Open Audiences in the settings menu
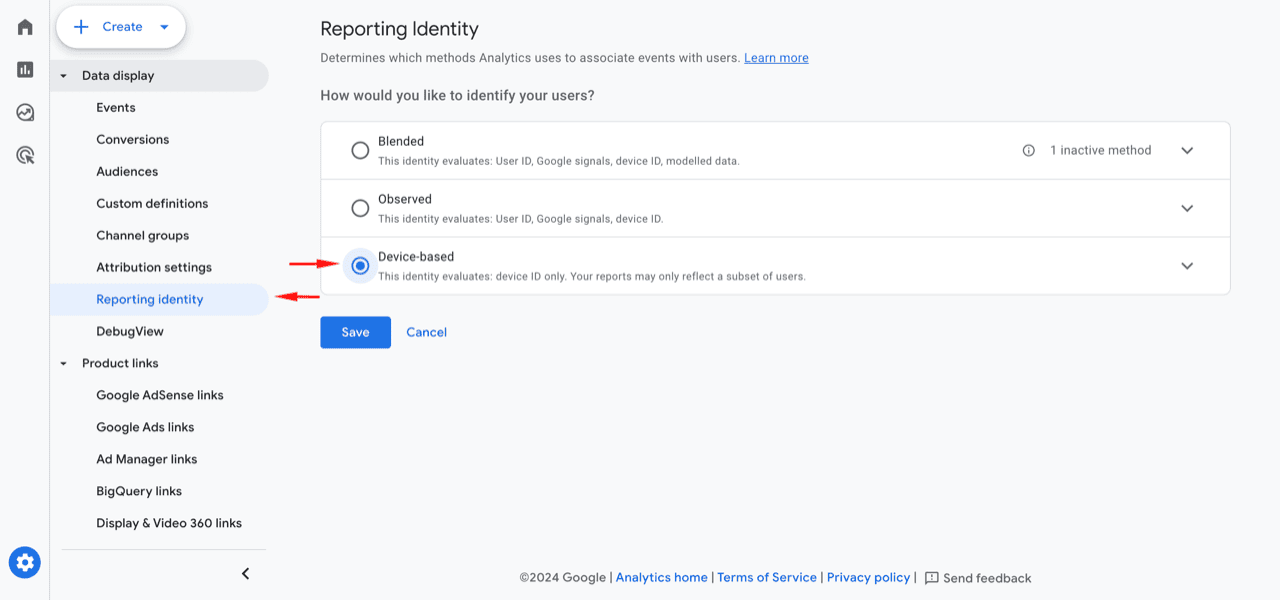The height and width of the screenshot is (600, 1280). coord(127,172)
